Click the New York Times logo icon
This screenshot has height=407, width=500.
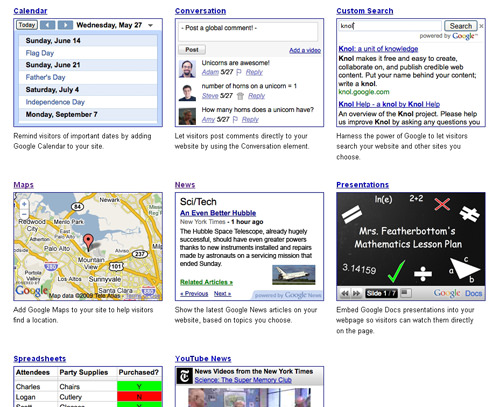pyautogui.click(x=184, y=376)
